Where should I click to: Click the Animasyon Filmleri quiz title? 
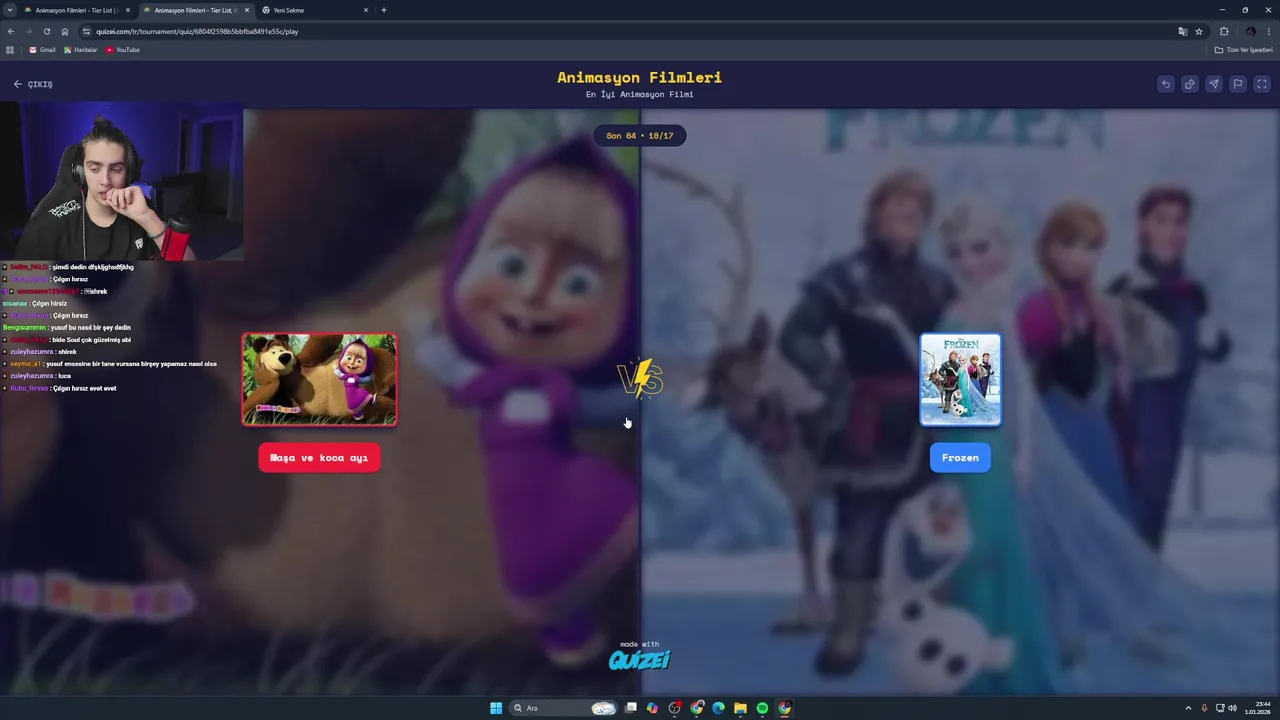(639, 77)
